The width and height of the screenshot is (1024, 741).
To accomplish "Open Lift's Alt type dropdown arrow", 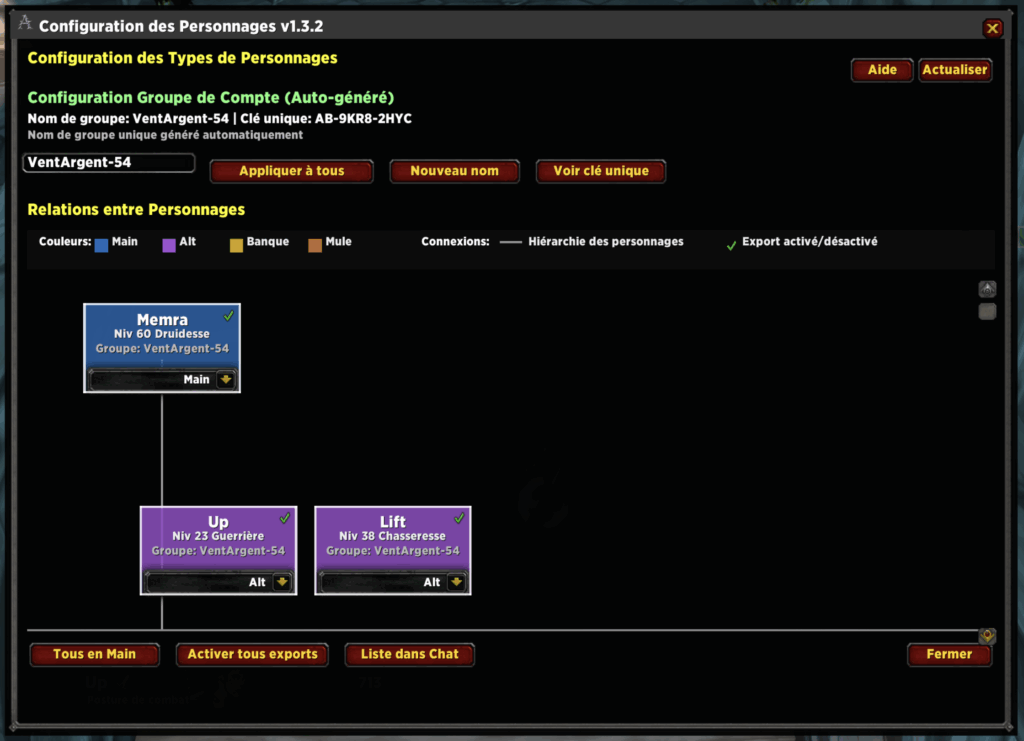I will (456, 581).
